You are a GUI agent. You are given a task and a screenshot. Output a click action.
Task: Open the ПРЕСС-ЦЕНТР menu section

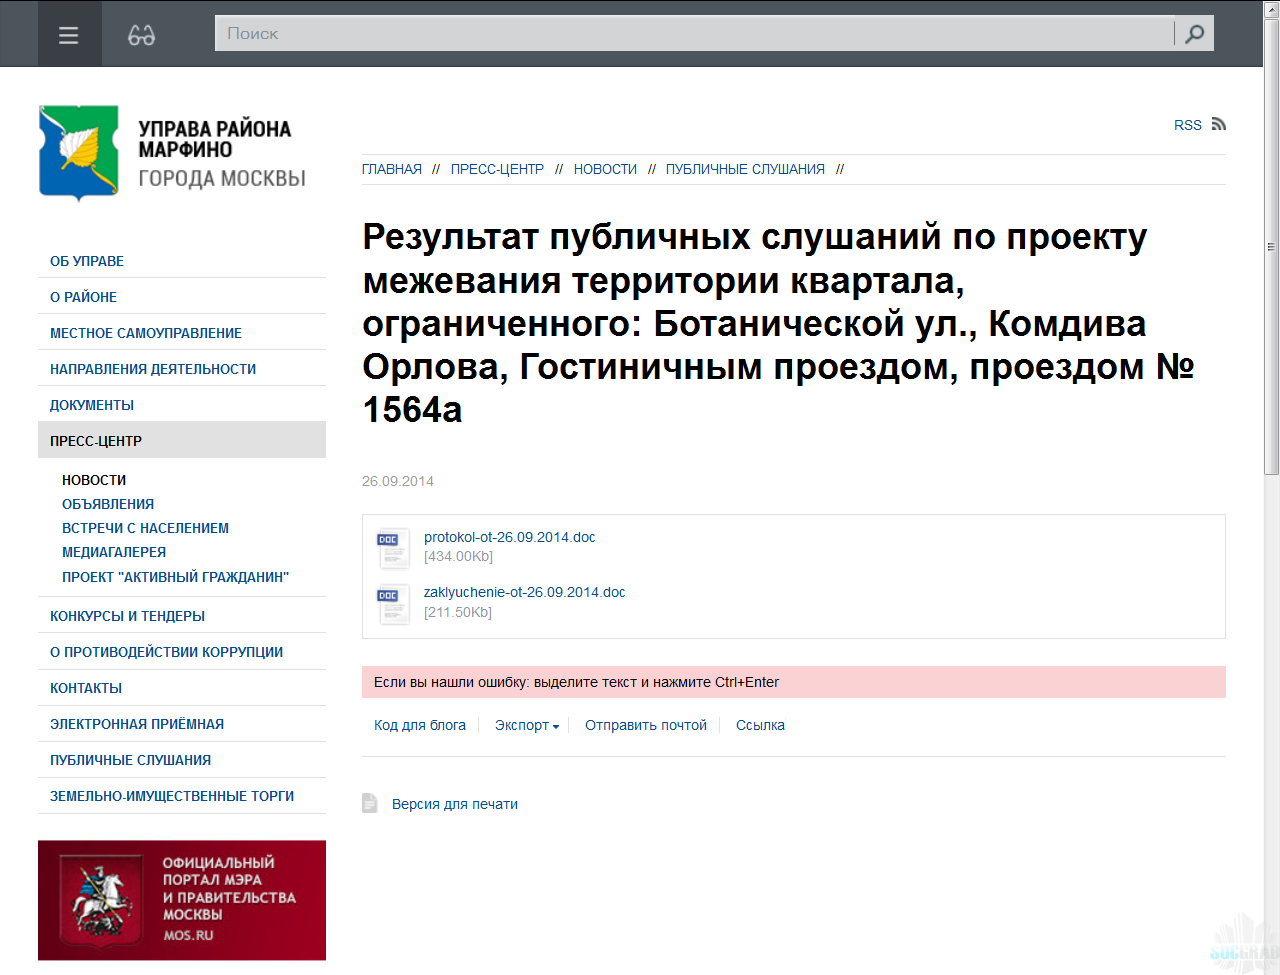click(96, 441)
